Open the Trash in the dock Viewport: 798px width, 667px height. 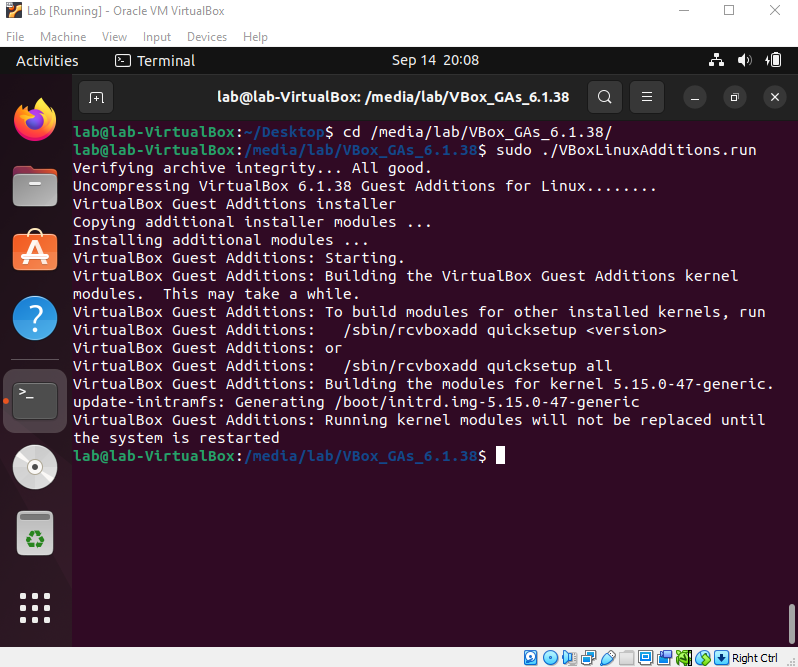[35, 533]
